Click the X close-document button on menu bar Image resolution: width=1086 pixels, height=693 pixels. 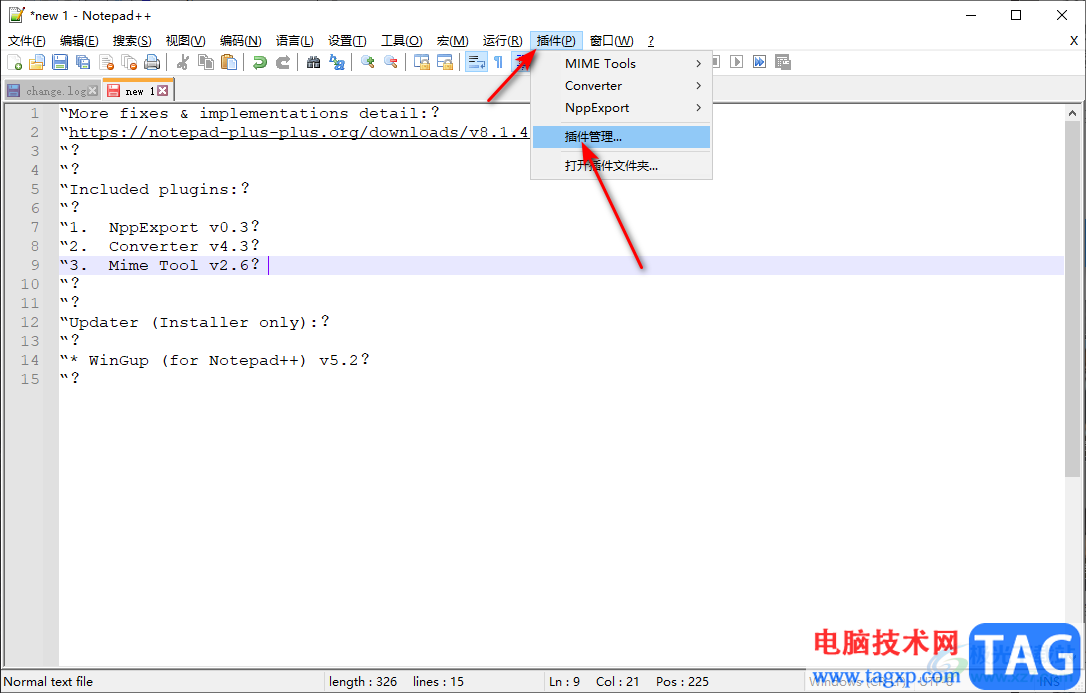pos(1074,41)
